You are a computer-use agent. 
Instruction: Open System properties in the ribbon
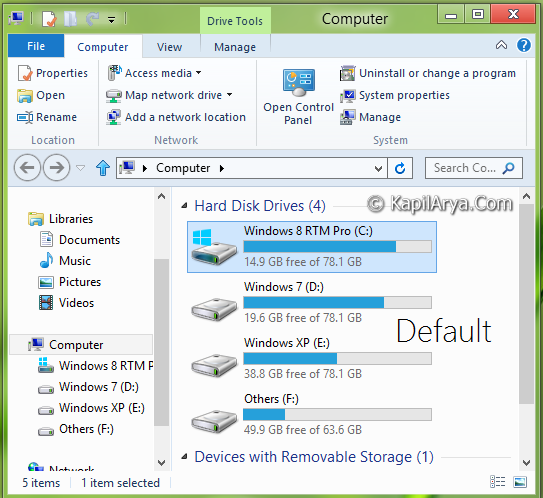coord(395,95)
